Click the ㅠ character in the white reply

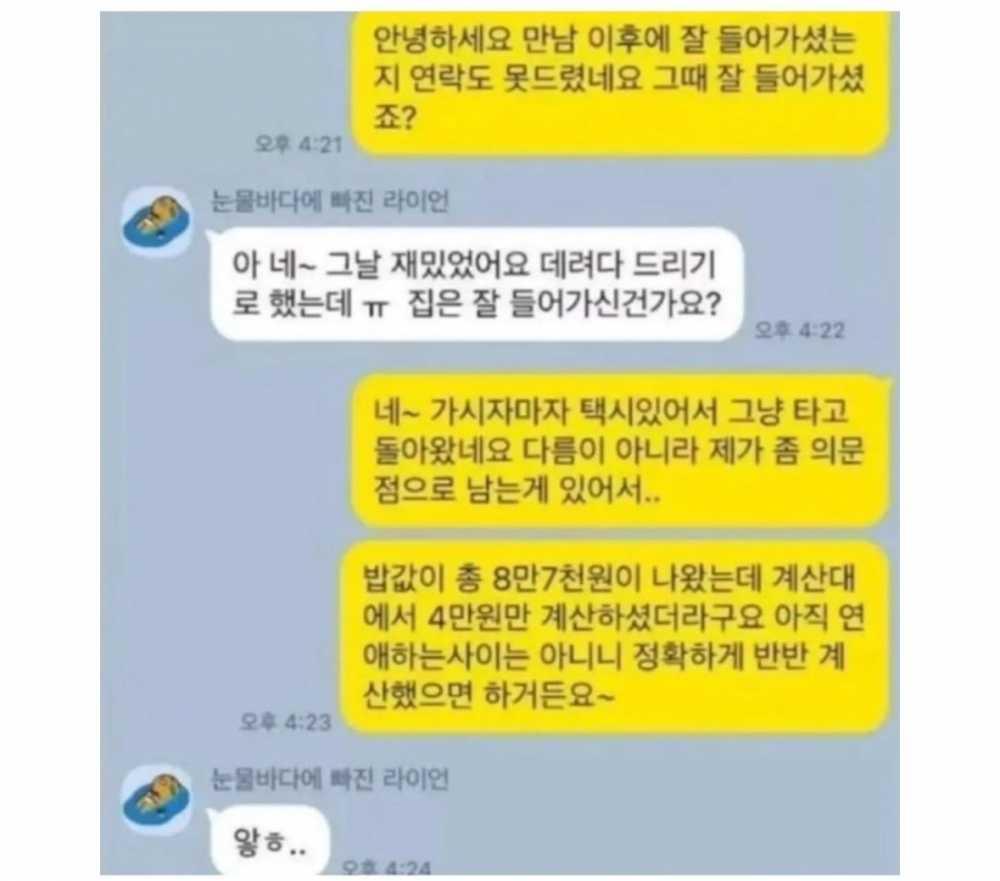click(x=376, y=307)
